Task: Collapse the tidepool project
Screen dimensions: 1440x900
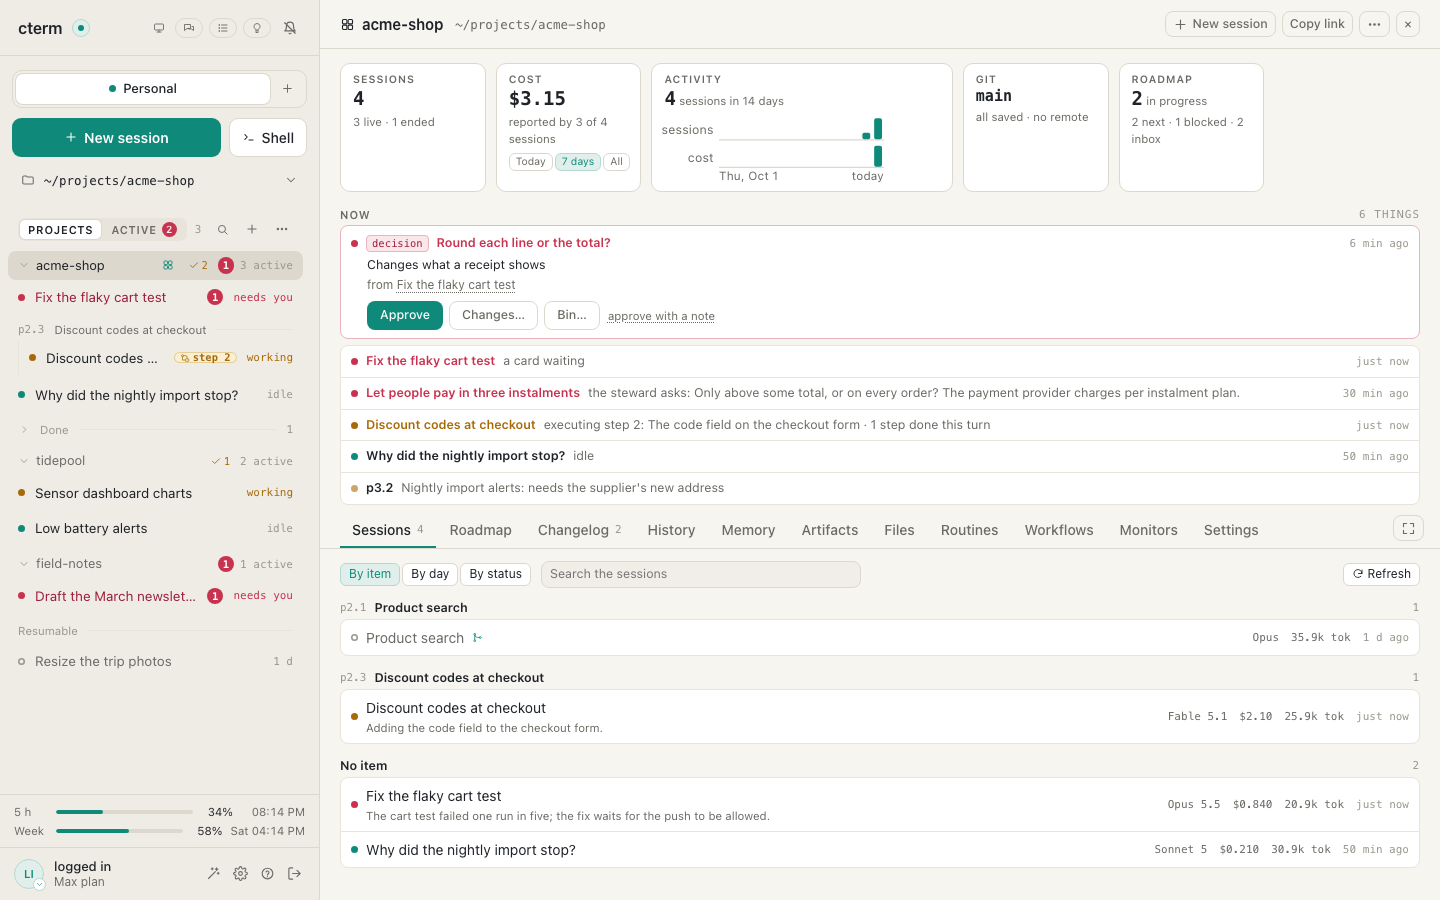Action: pos(24,461)
